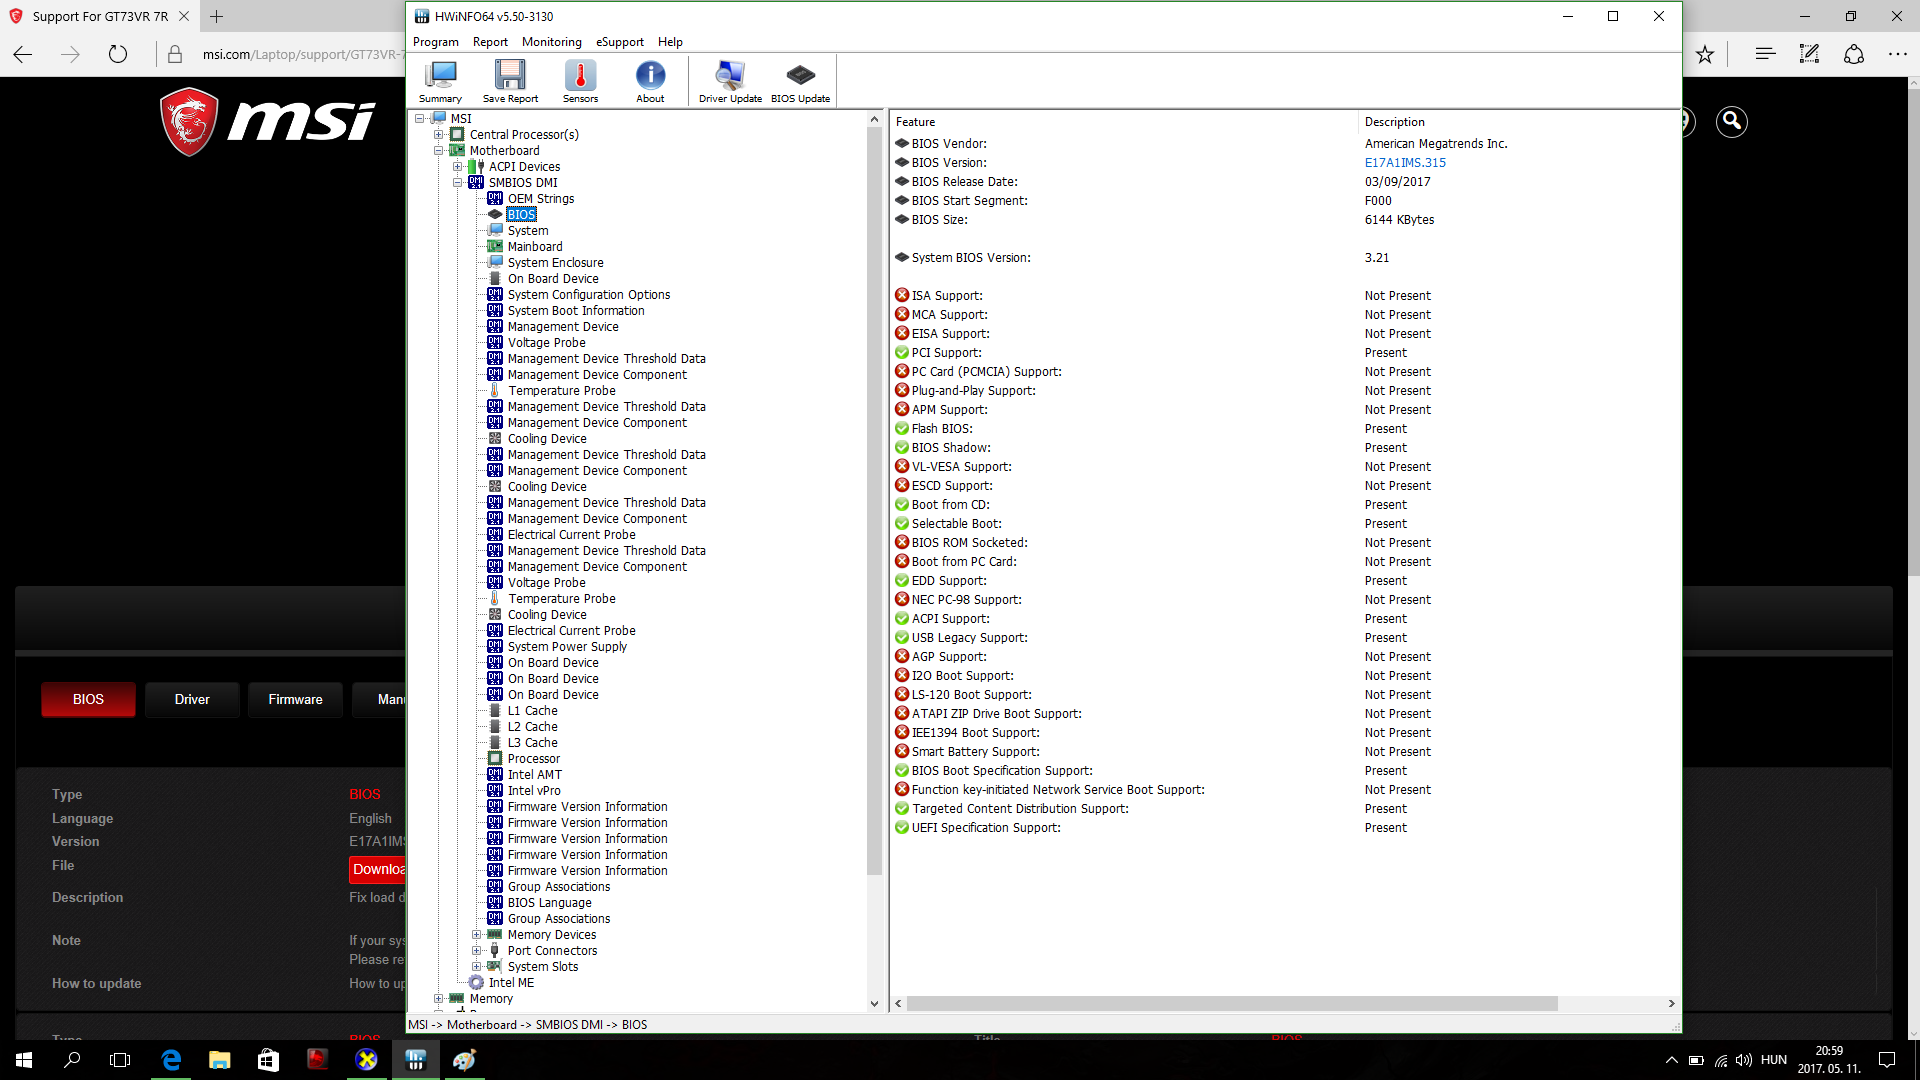
Task: Click HWiNFO icon in Windows taskbar
Action: pyautogui.click(x=416, y=1060)
